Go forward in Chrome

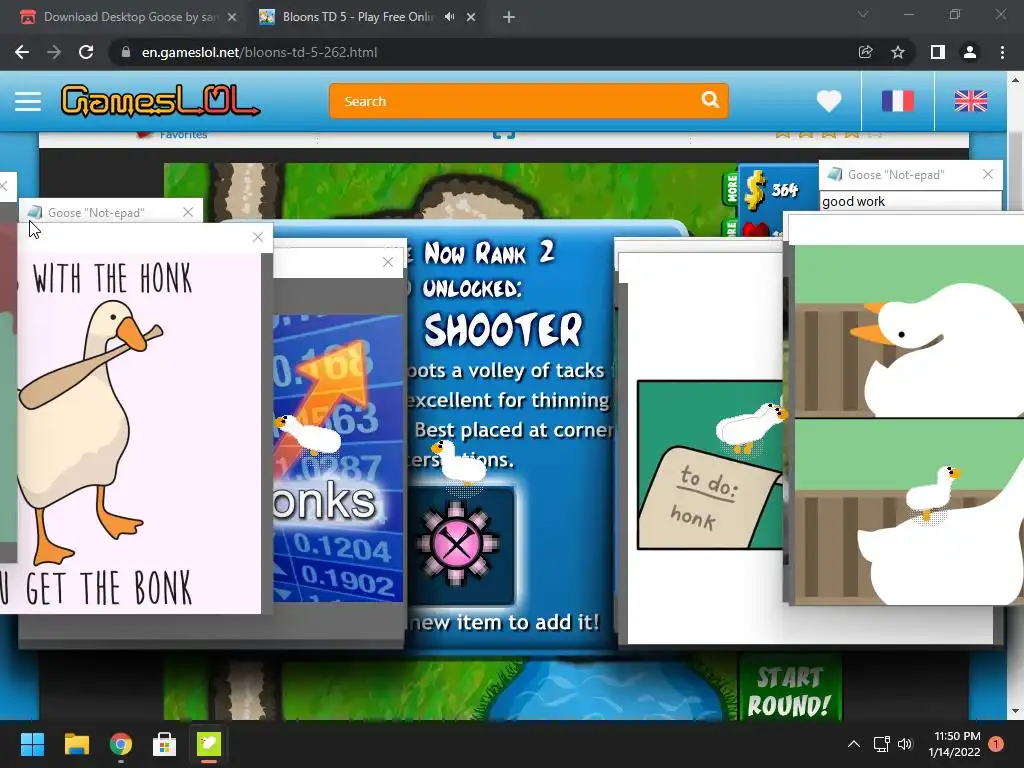(x=54, y=52)
